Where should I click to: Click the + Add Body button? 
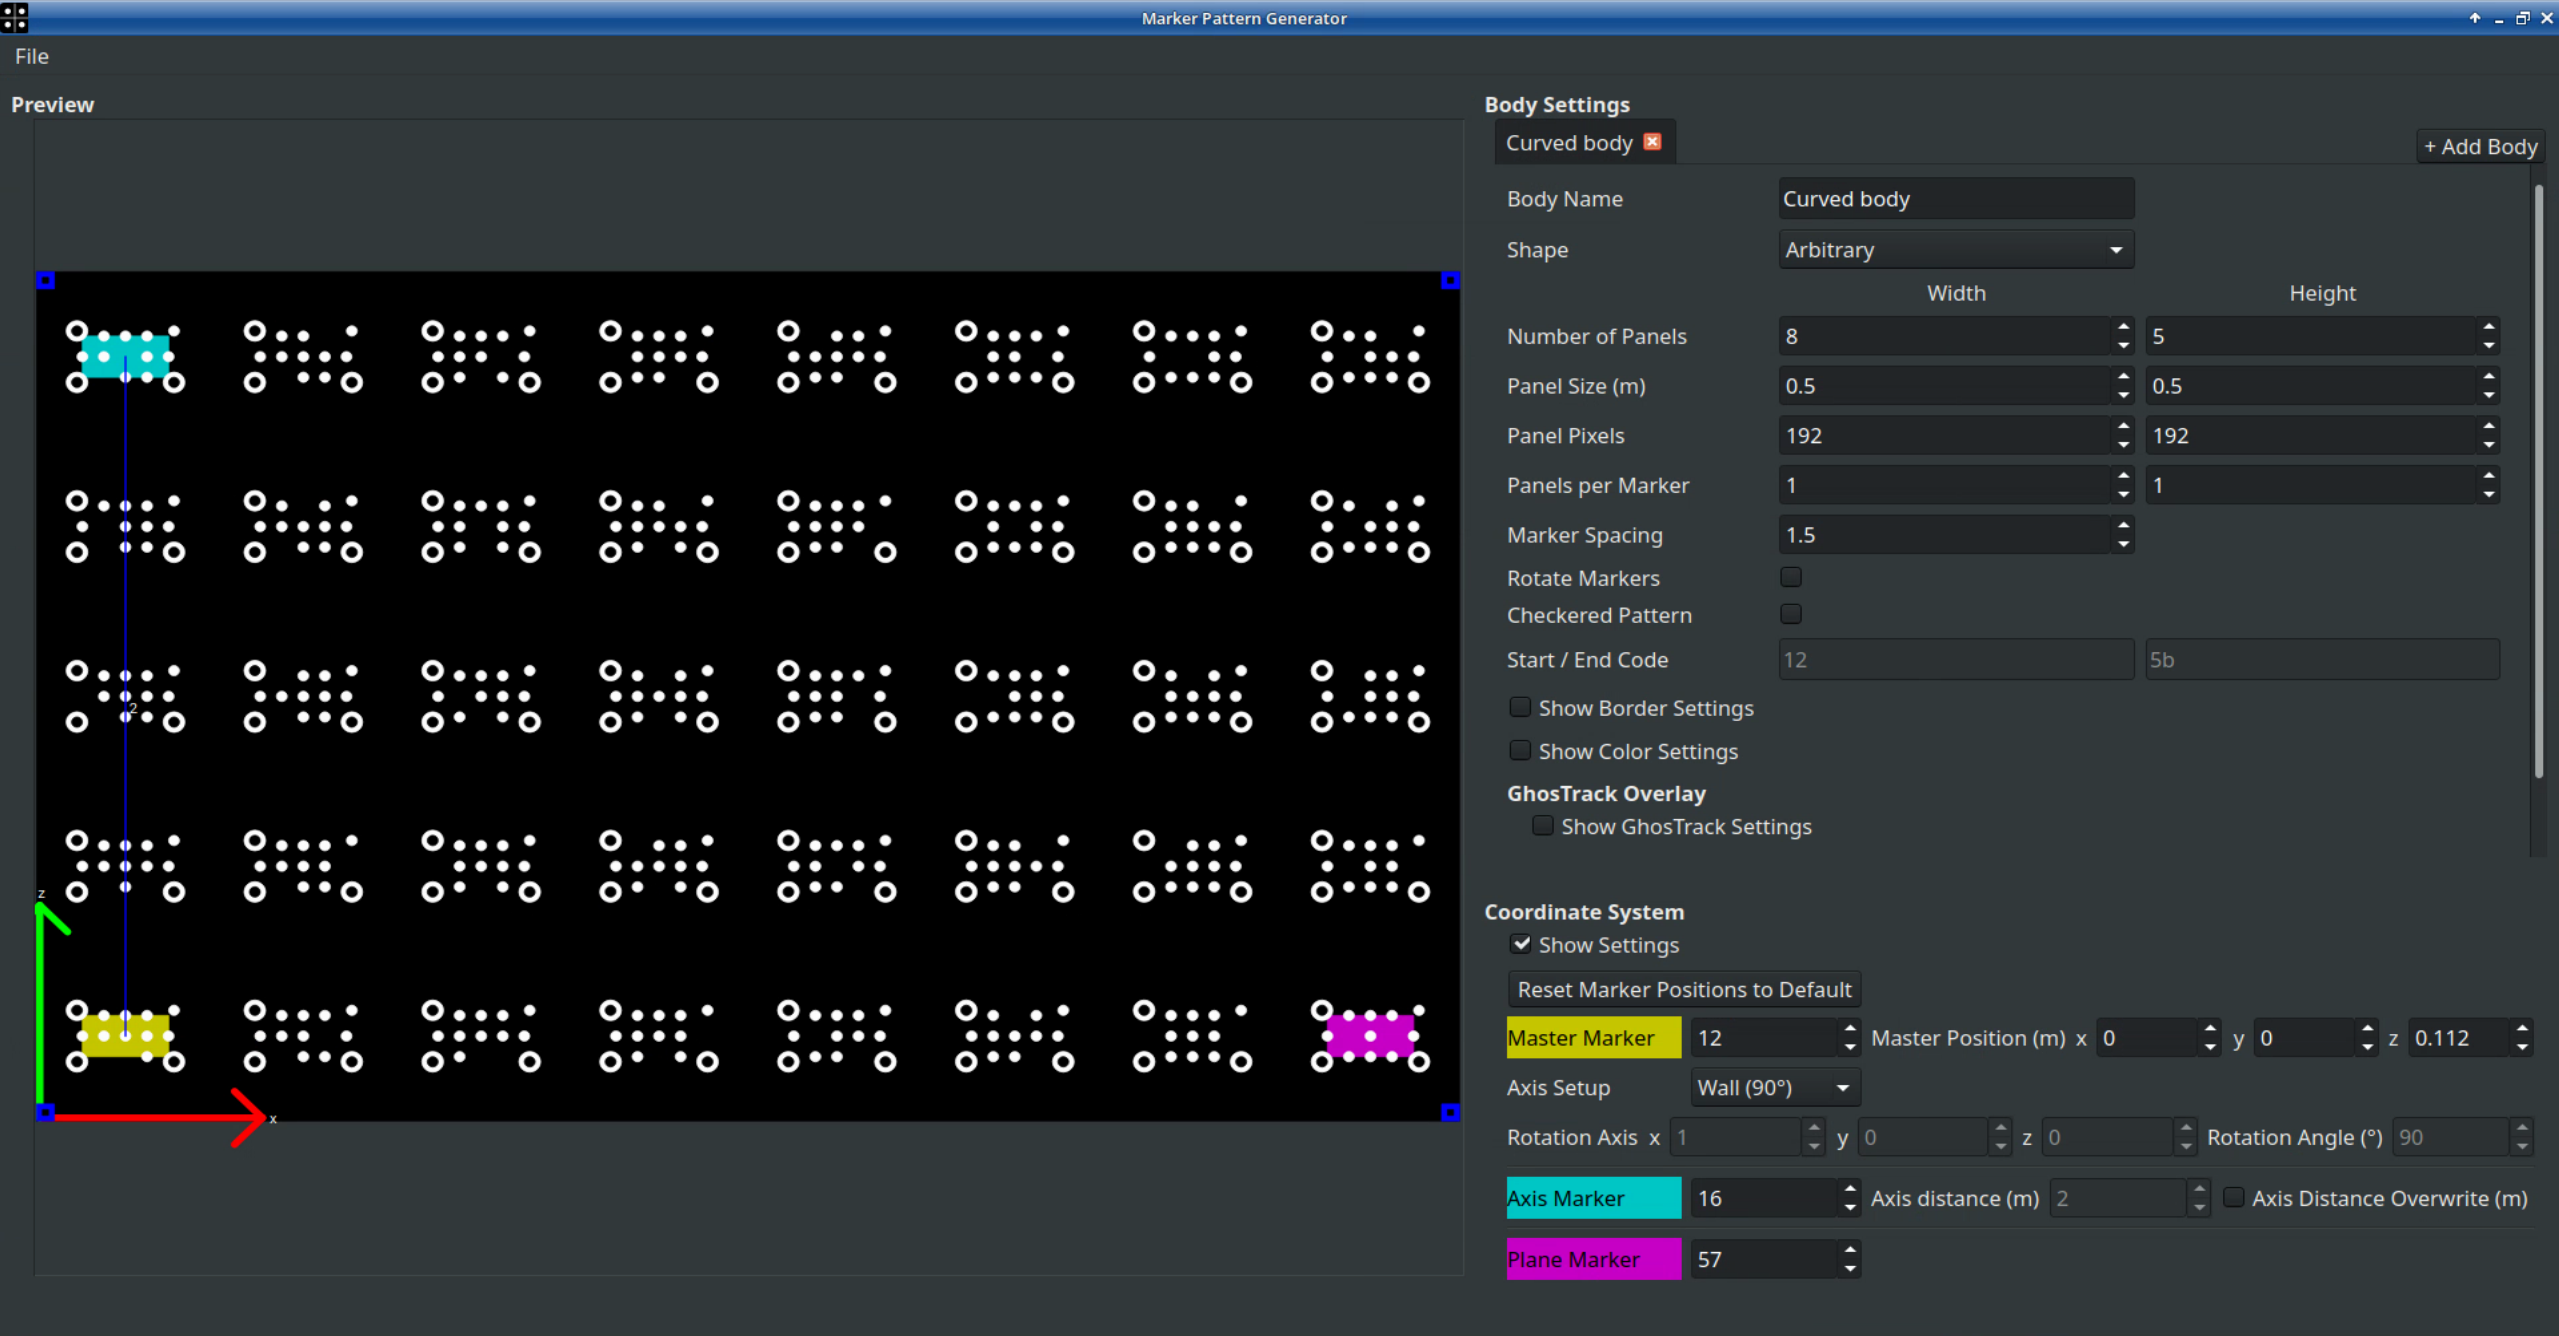point(2480,147)
